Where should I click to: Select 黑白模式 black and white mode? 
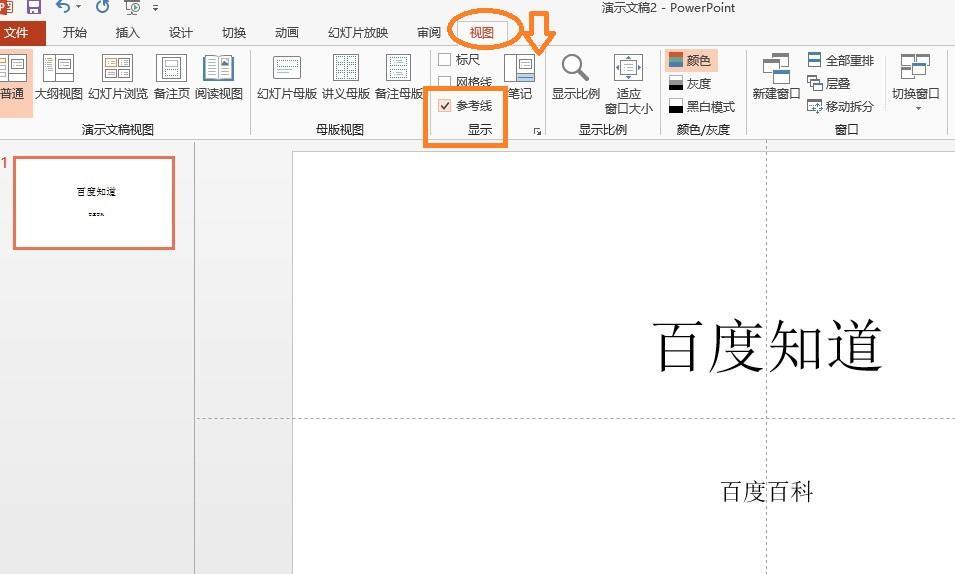(702, 107)
